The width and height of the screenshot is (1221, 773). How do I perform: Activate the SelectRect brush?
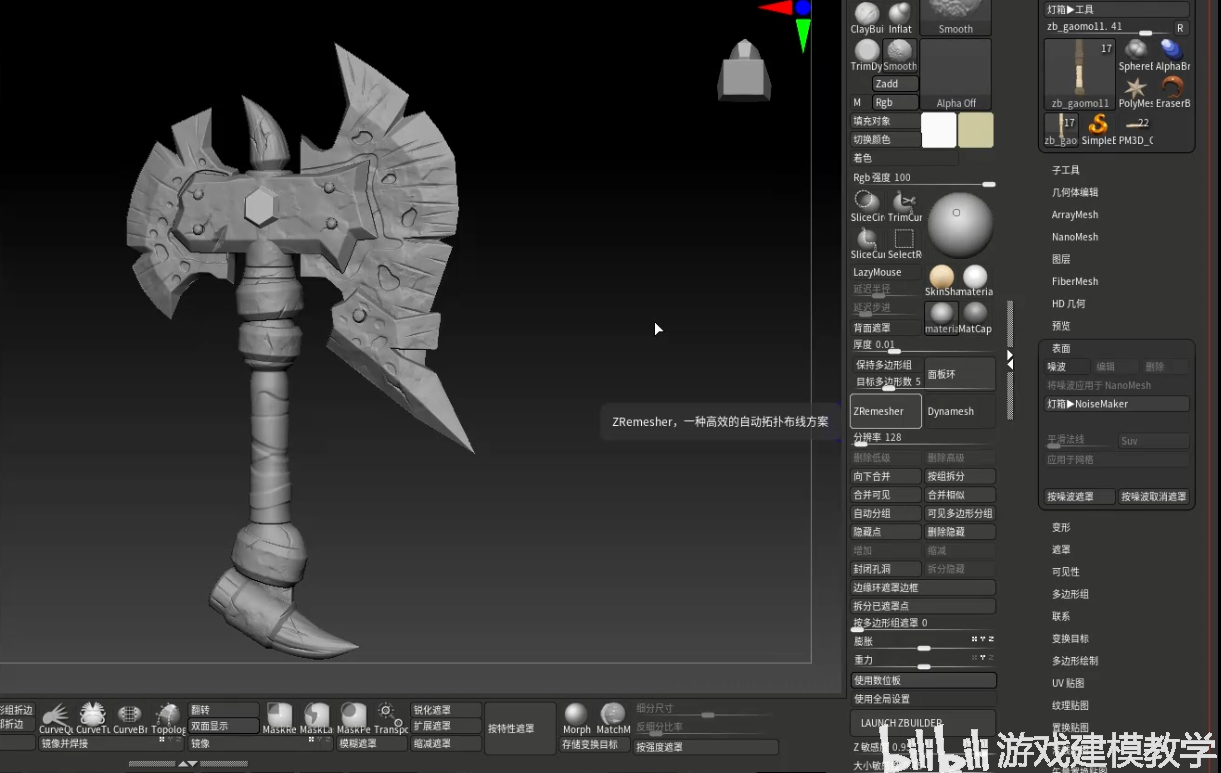click(904, 244)
